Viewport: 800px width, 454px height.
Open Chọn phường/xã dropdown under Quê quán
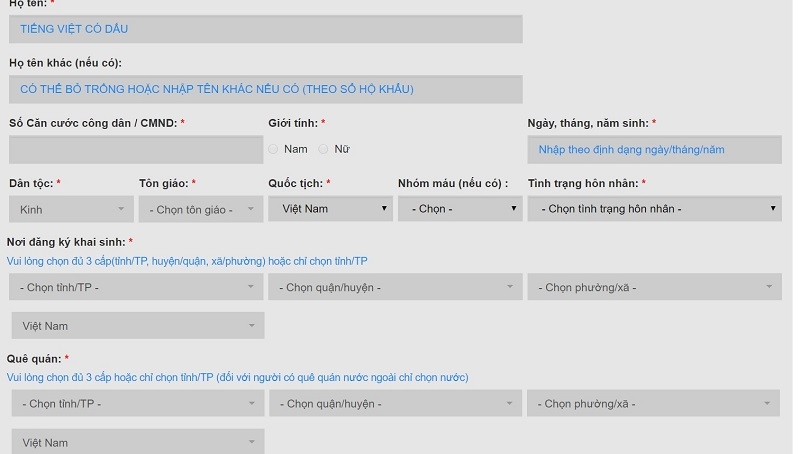click(654, 404)
